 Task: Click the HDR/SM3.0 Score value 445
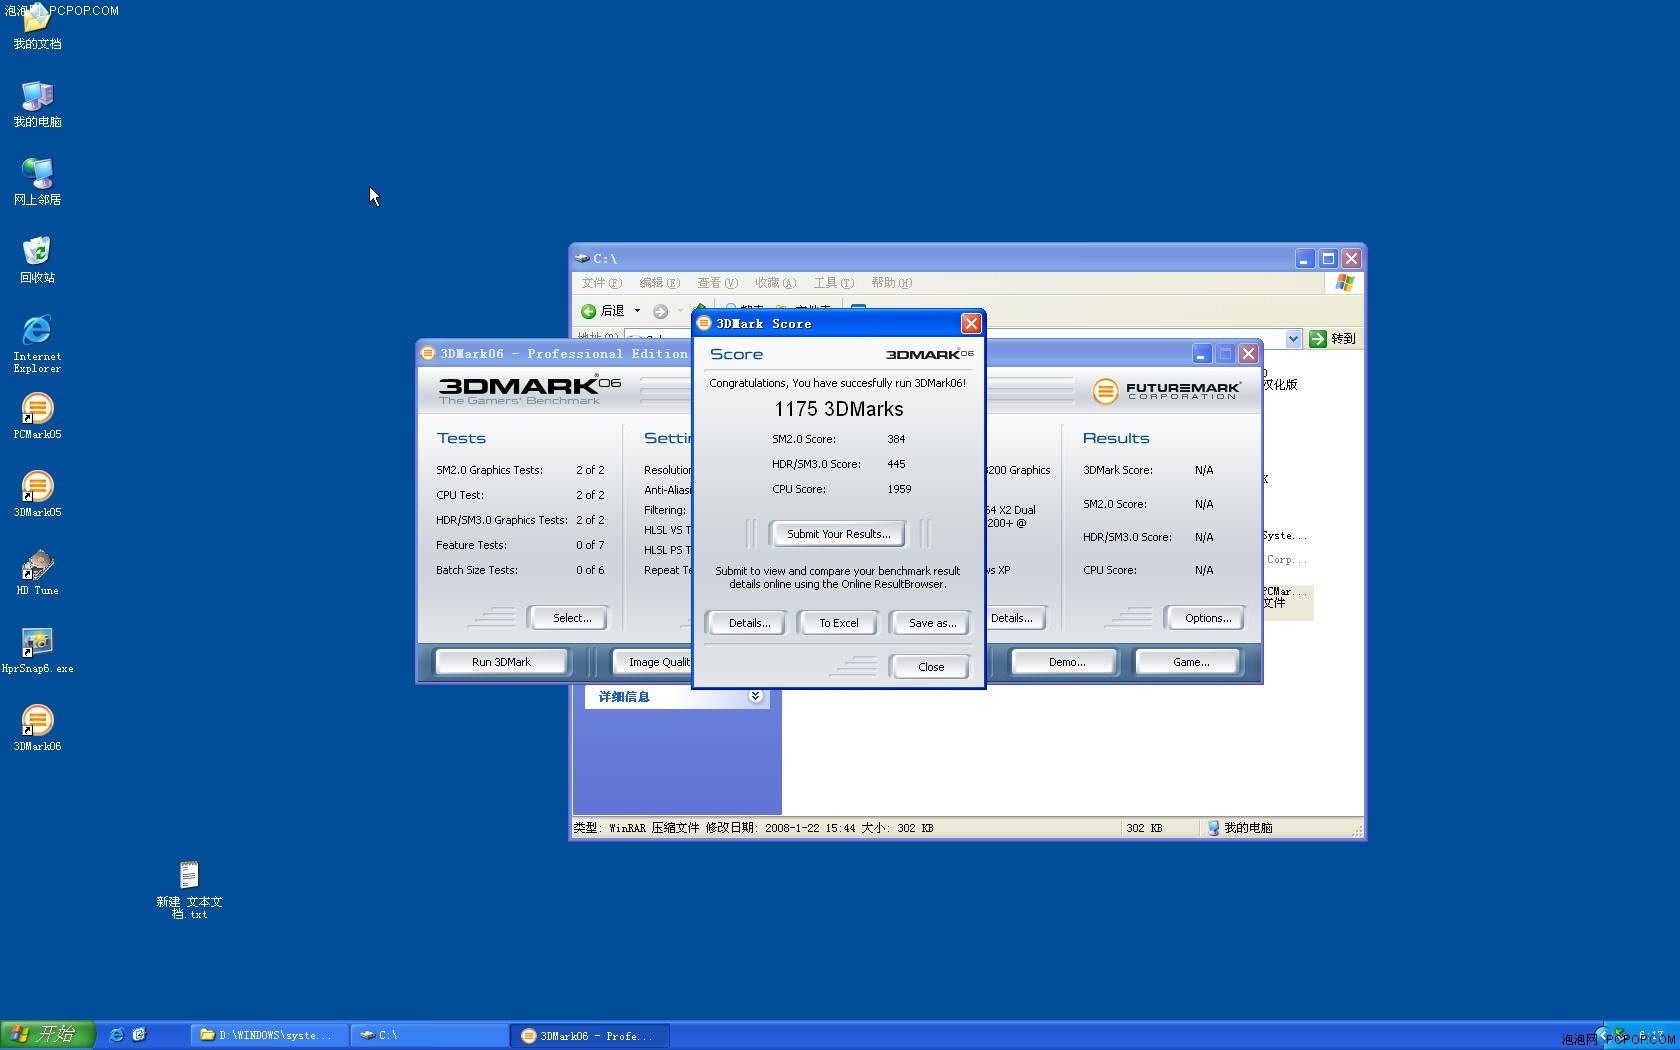tap(896, 464)
